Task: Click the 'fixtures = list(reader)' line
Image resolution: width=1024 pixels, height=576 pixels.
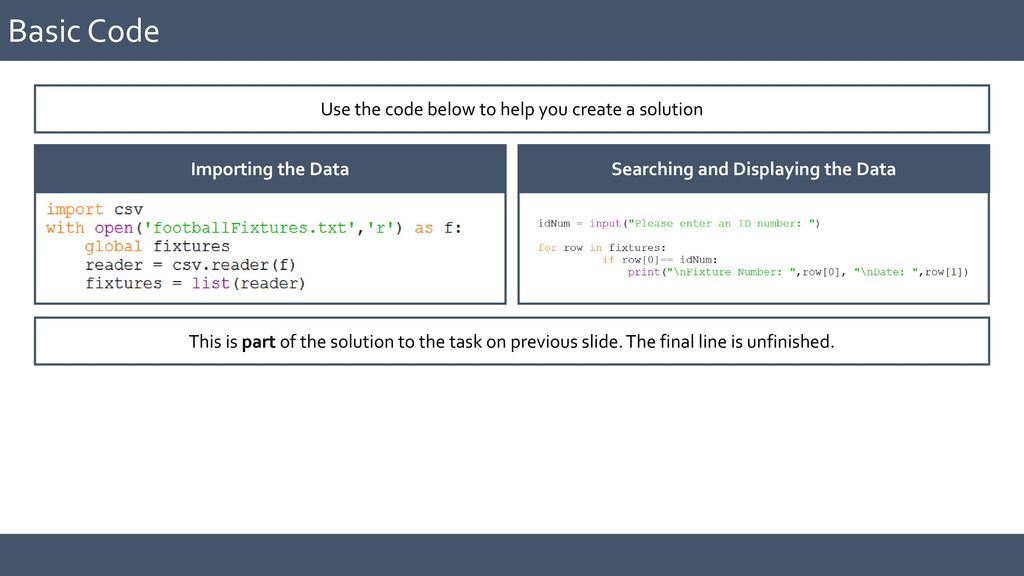Action: 195,283
